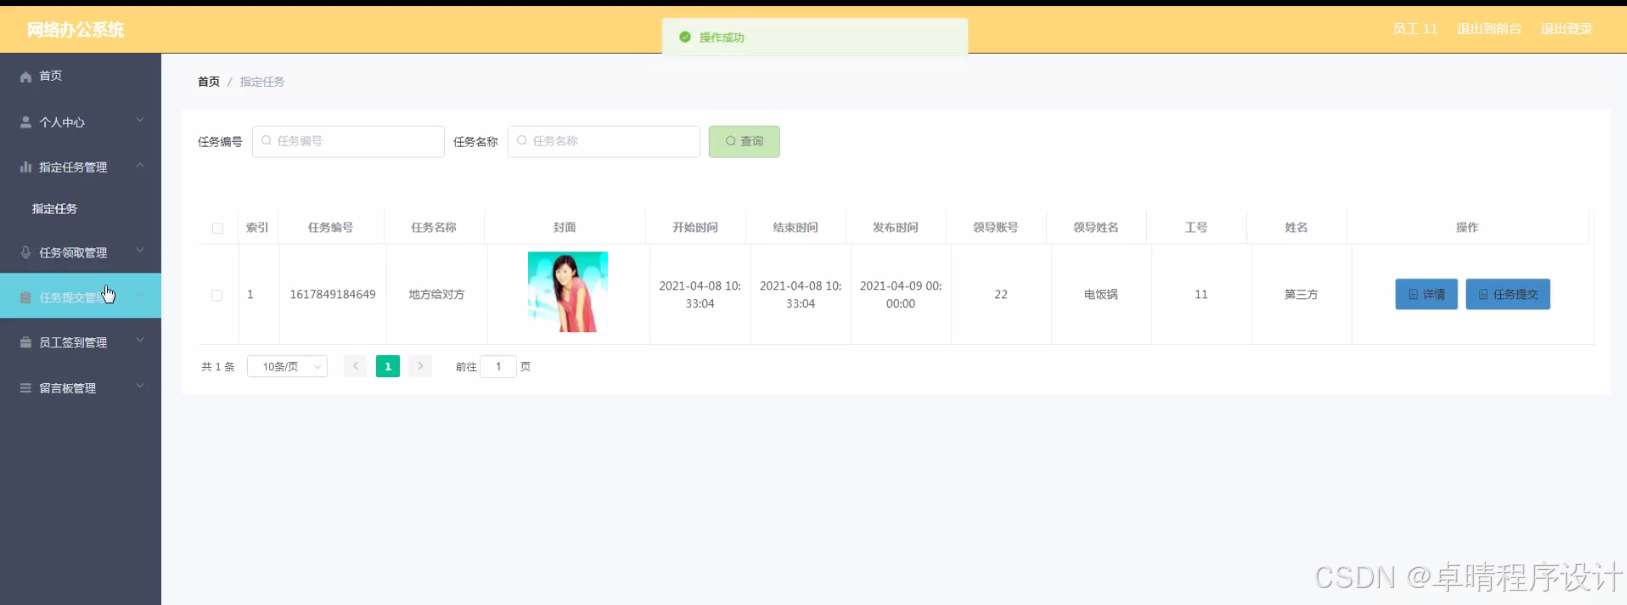
Task: Toggle the select-all checkbox in table header
Action: pyautogui.click(x=217, y=228)
